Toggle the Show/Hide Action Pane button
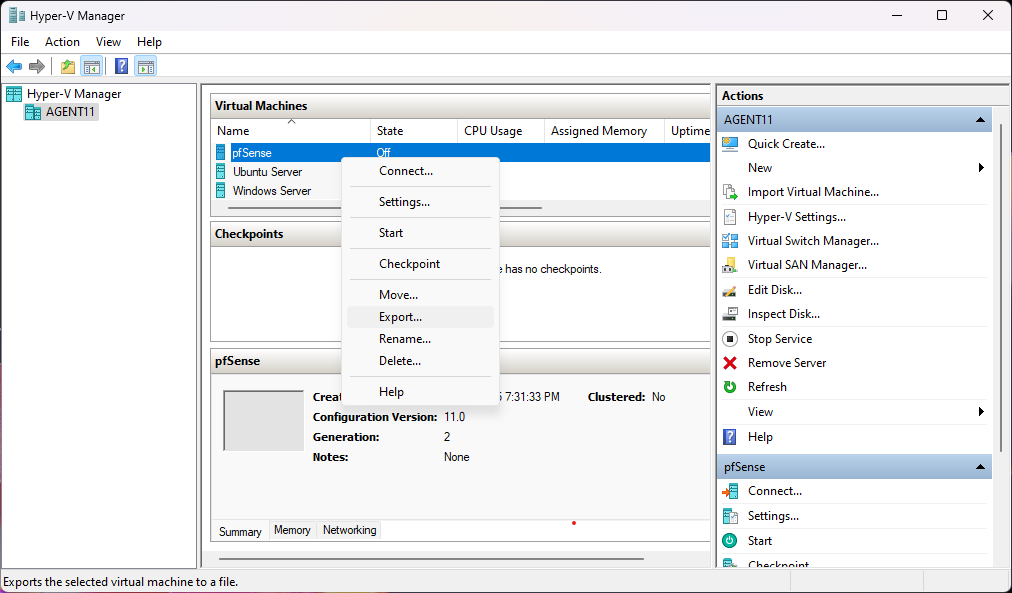The image size is (1012, 593). tap(146, 67)
